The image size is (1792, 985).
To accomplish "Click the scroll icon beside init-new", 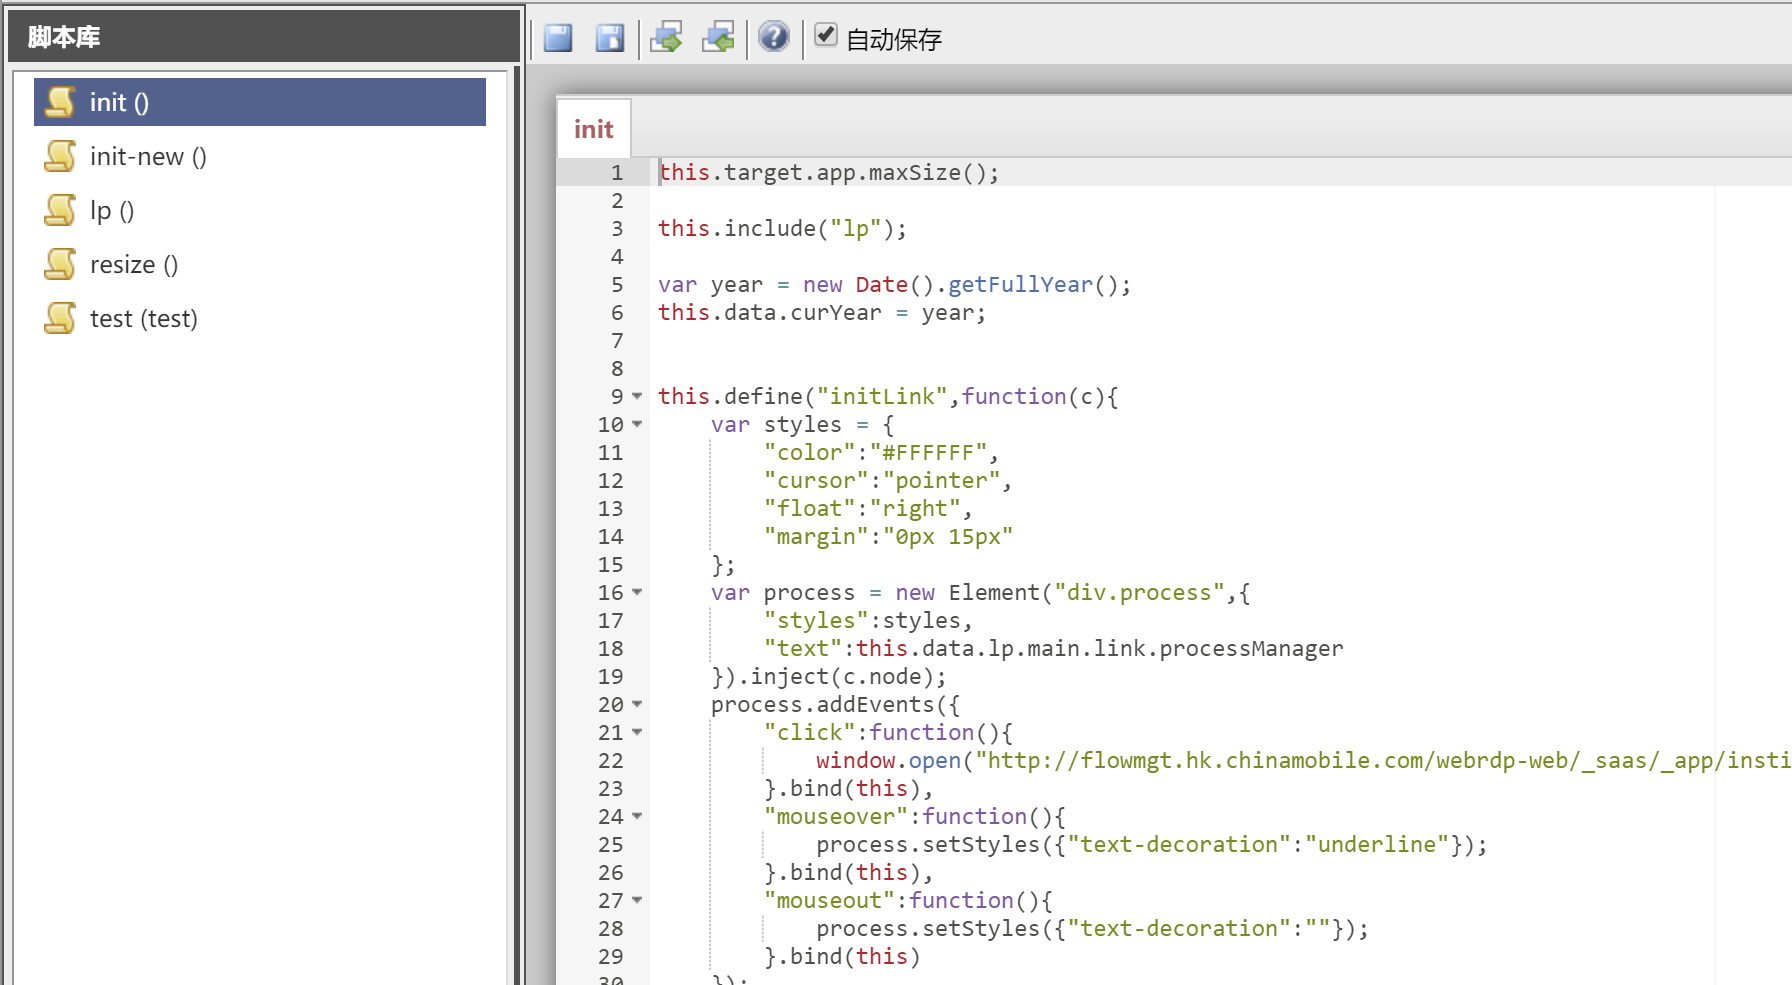I will [60, 156].
